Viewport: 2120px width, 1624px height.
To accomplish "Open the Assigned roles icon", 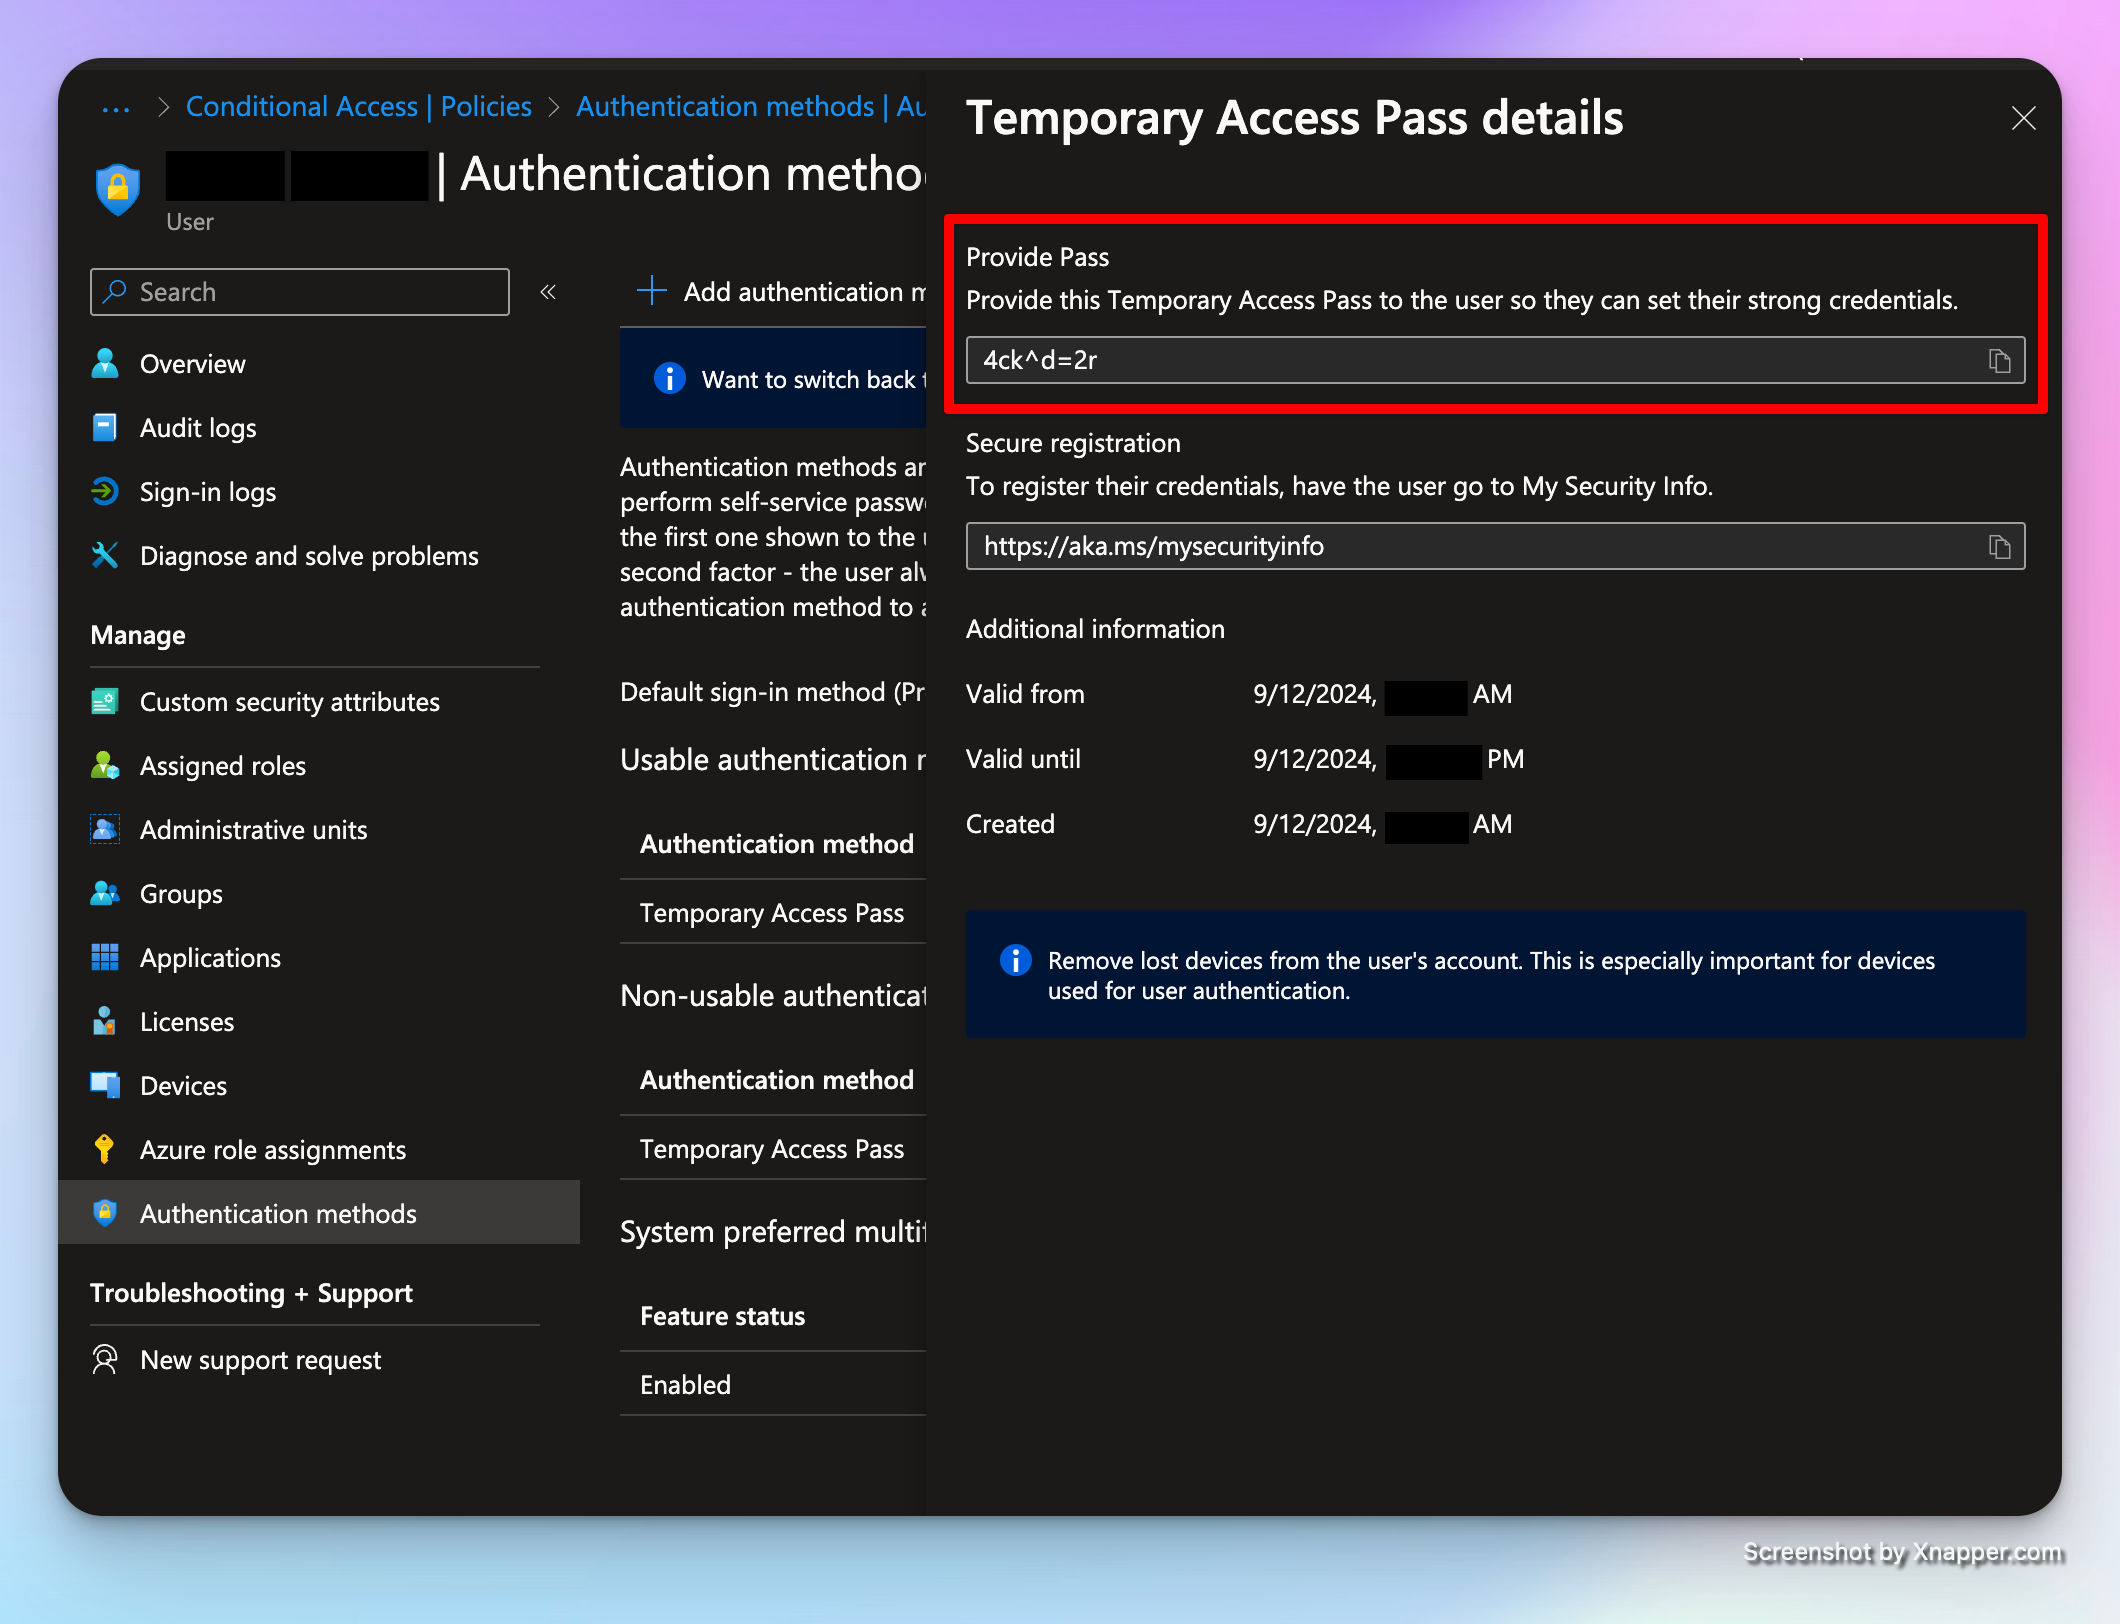I will coord(105,766).
